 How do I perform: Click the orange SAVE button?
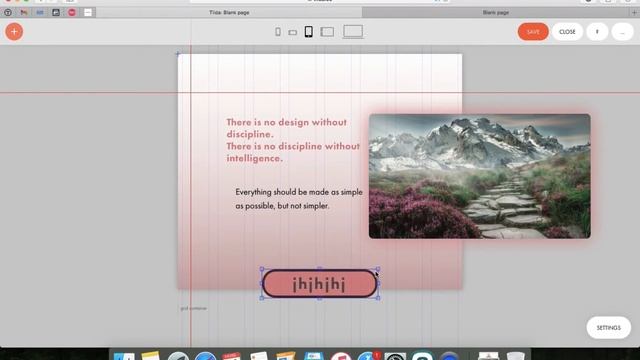tap(533, 31)
